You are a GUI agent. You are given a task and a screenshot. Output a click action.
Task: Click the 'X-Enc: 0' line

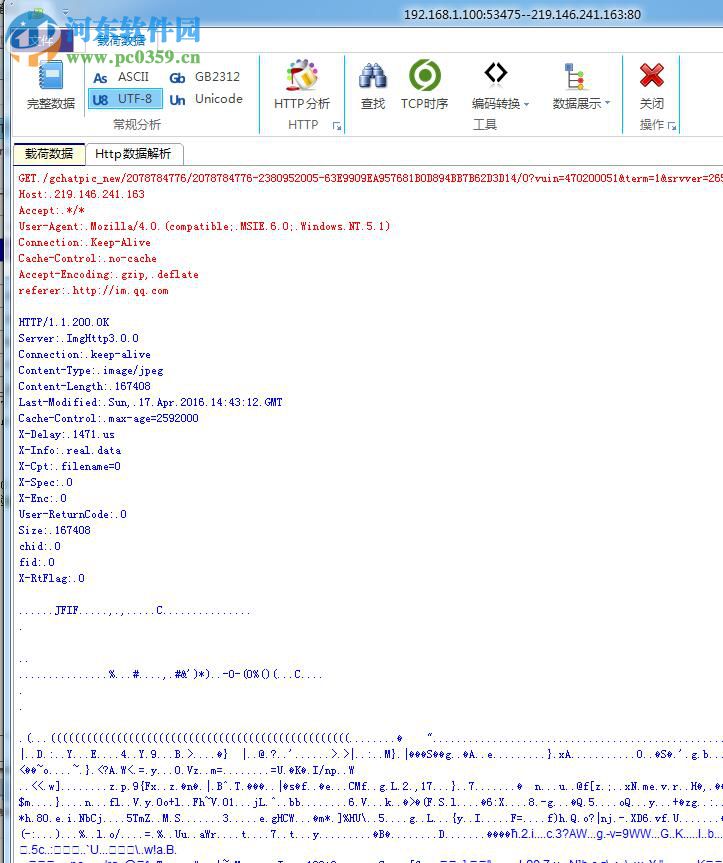point(42,498)
